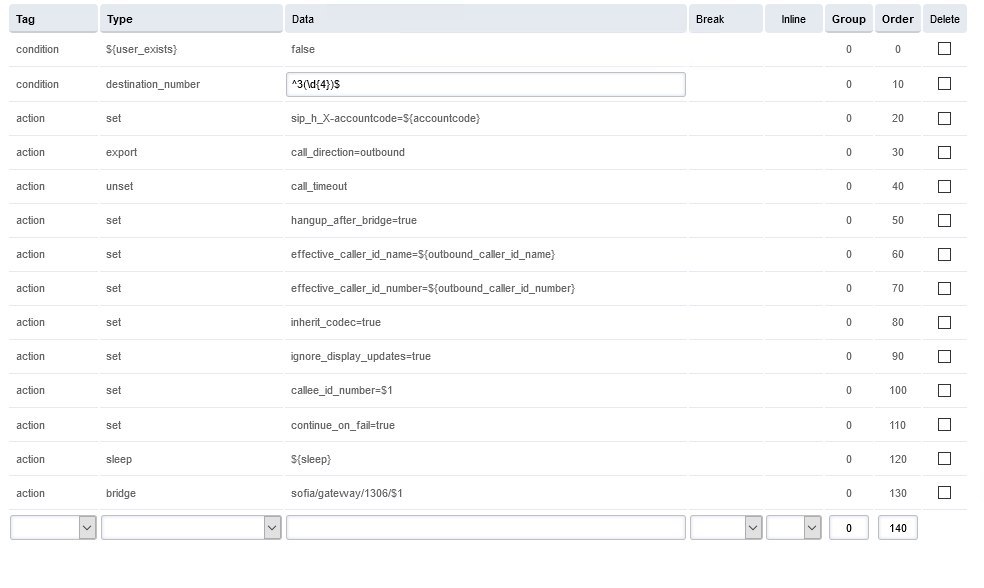Click order value 100 in callee_id_number row

point(897,390)
